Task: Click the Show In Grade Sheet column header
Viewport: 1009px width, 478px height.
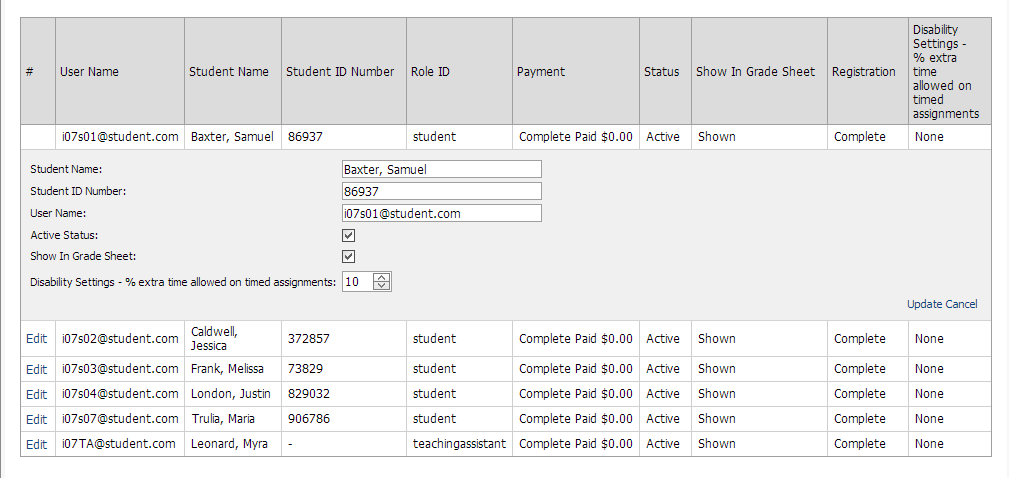Action: tap(755, 72)
